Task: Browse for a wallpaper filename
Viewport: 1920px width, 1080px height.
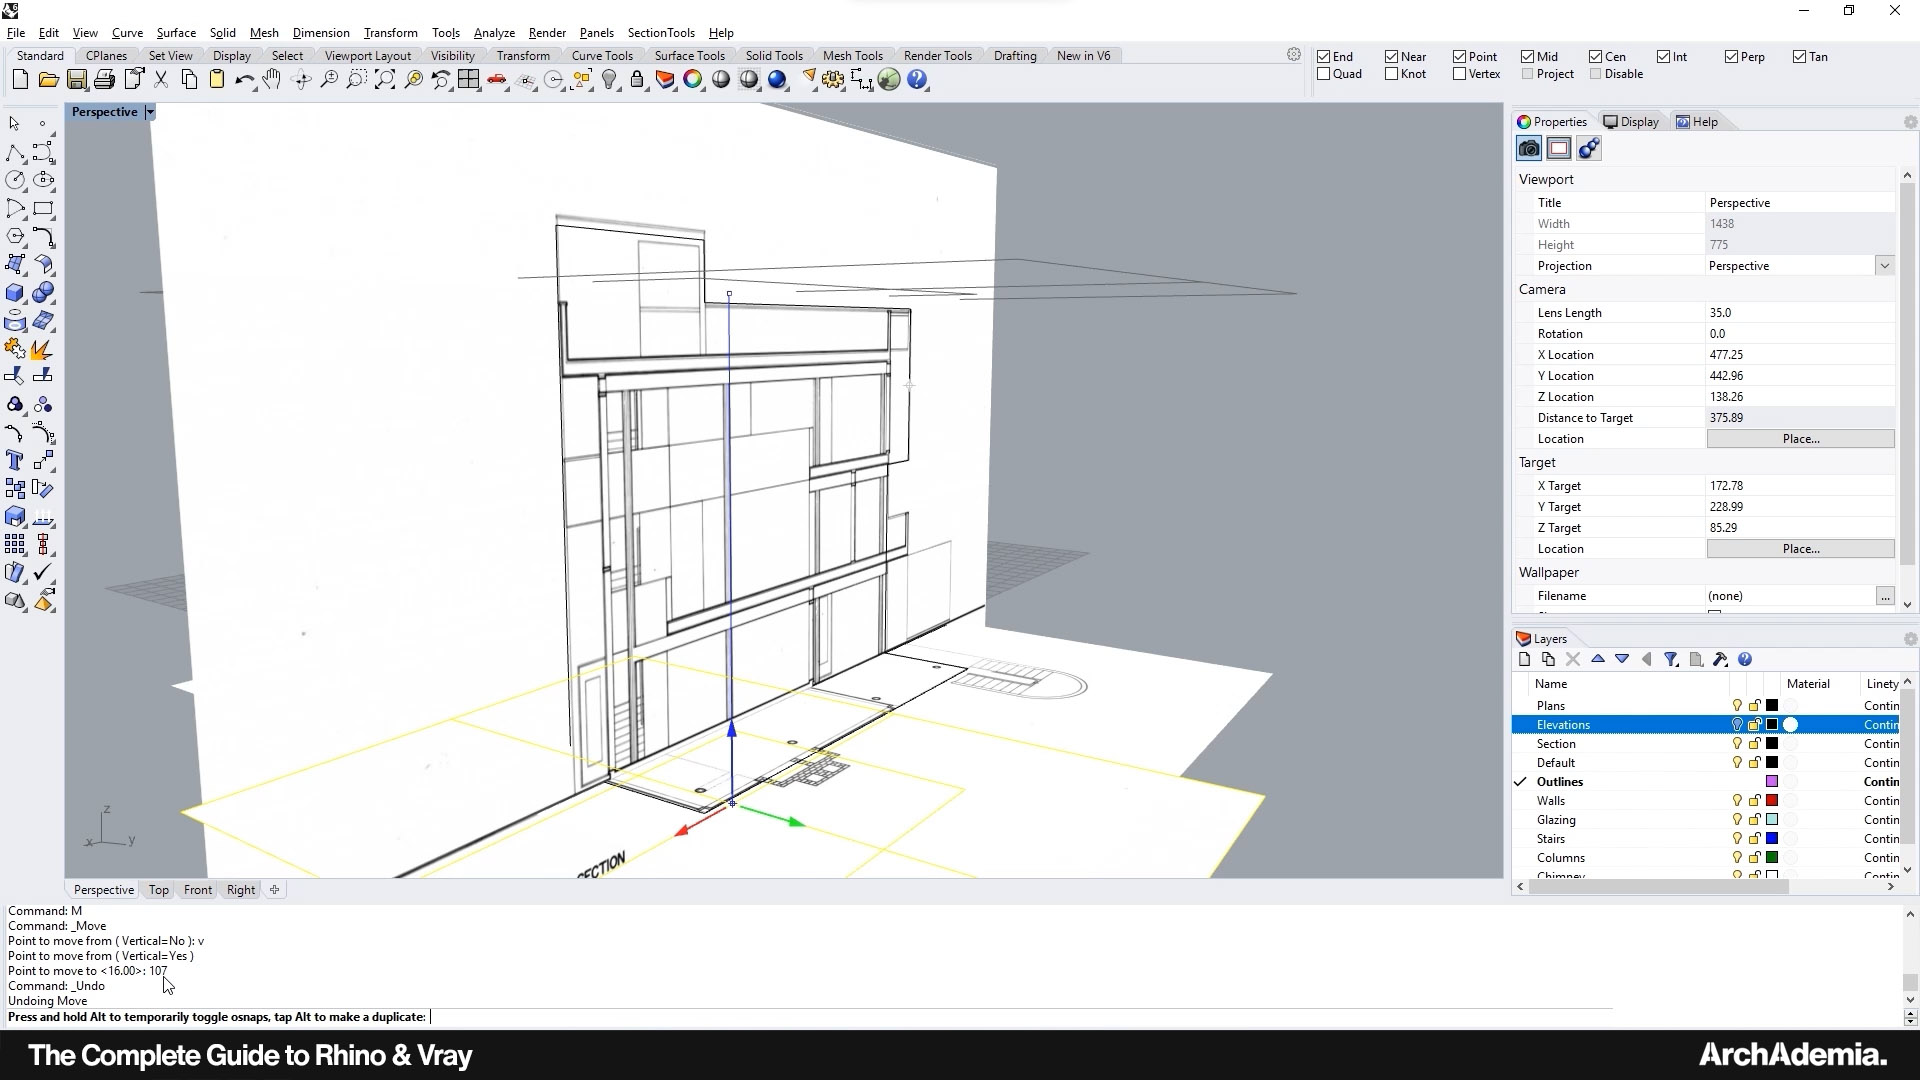Action: click(x=1884, y=596)
